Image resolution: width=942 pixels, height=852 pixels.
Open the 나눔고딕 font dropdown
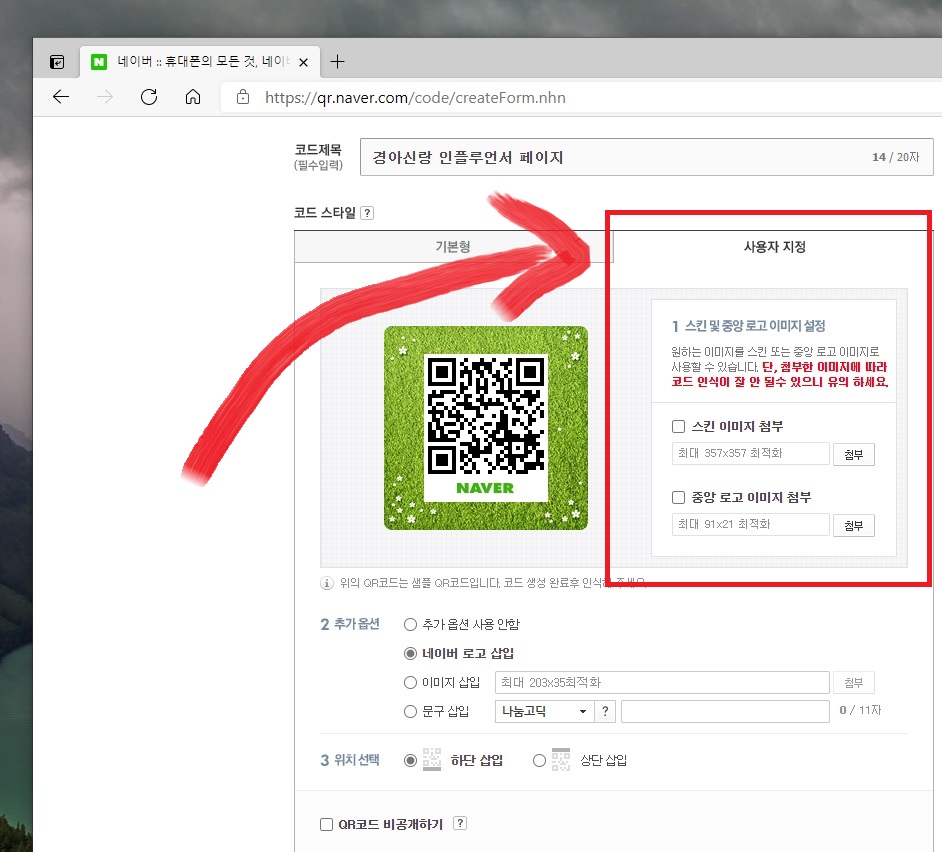[x=544, y=711]
